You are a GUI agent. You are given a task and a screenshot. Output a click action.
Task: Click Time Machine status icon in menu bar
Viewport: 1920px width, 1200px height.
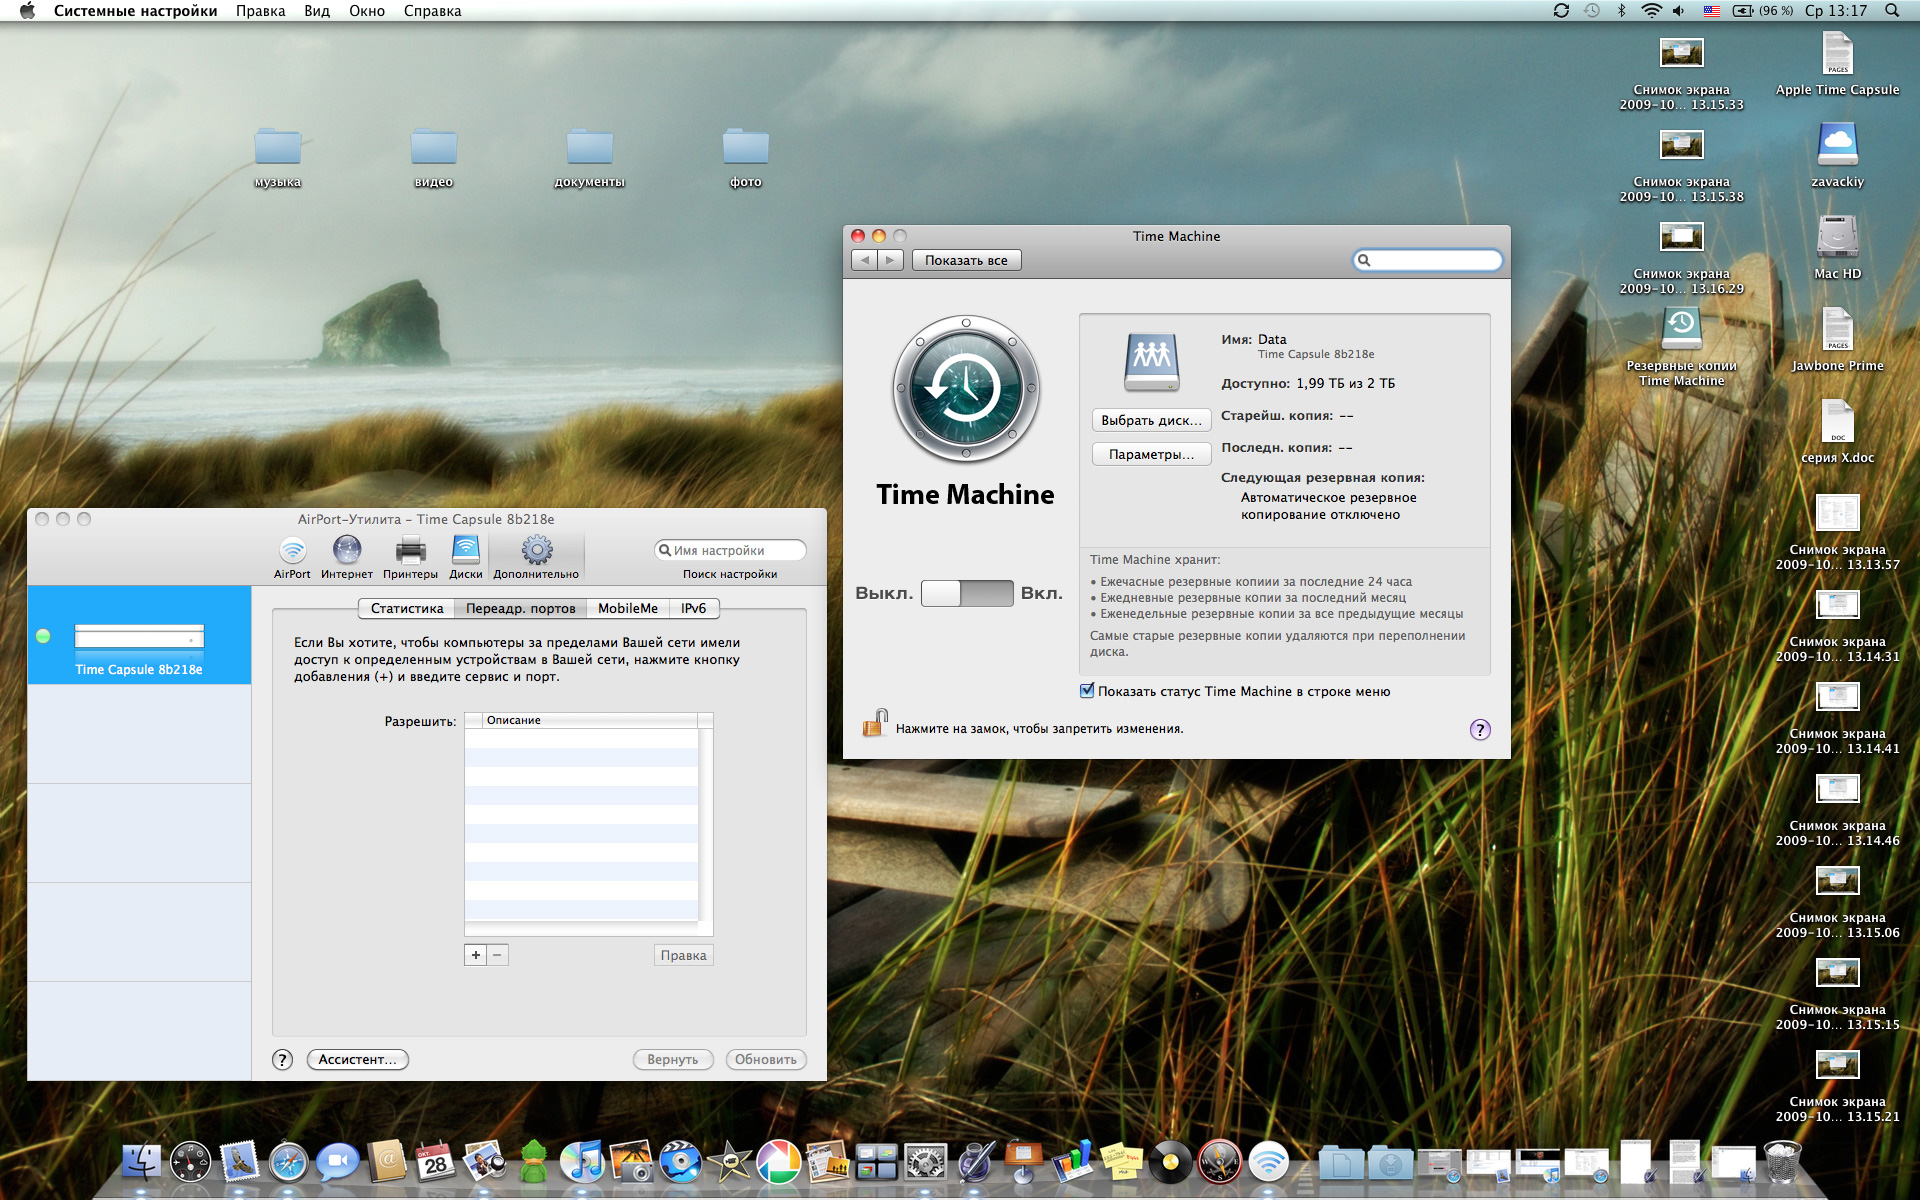[1592, 11]
